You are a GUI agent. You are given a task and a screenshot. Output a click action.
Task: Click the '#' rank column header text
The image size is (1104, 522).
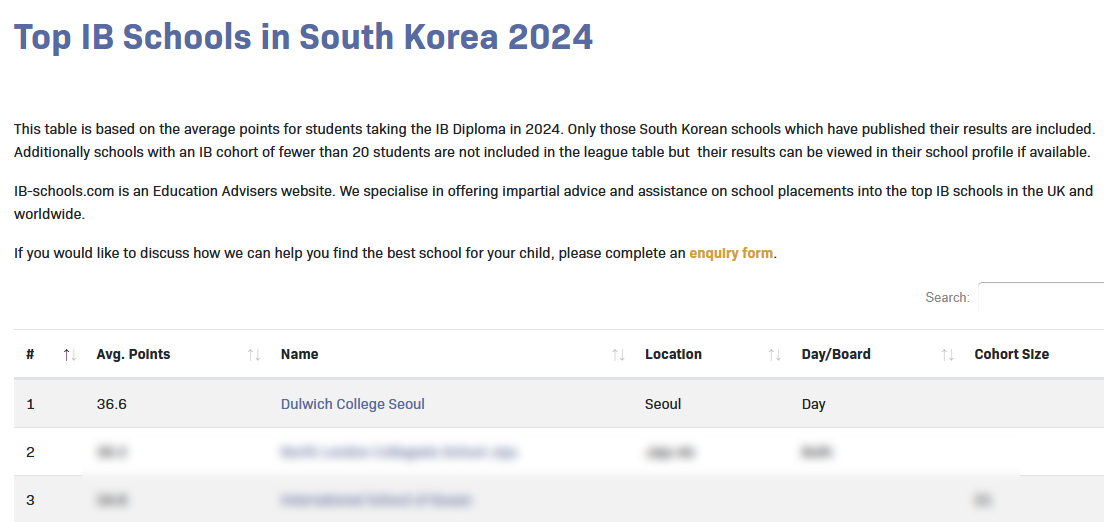pyautogui.click(x=30, y=354)
